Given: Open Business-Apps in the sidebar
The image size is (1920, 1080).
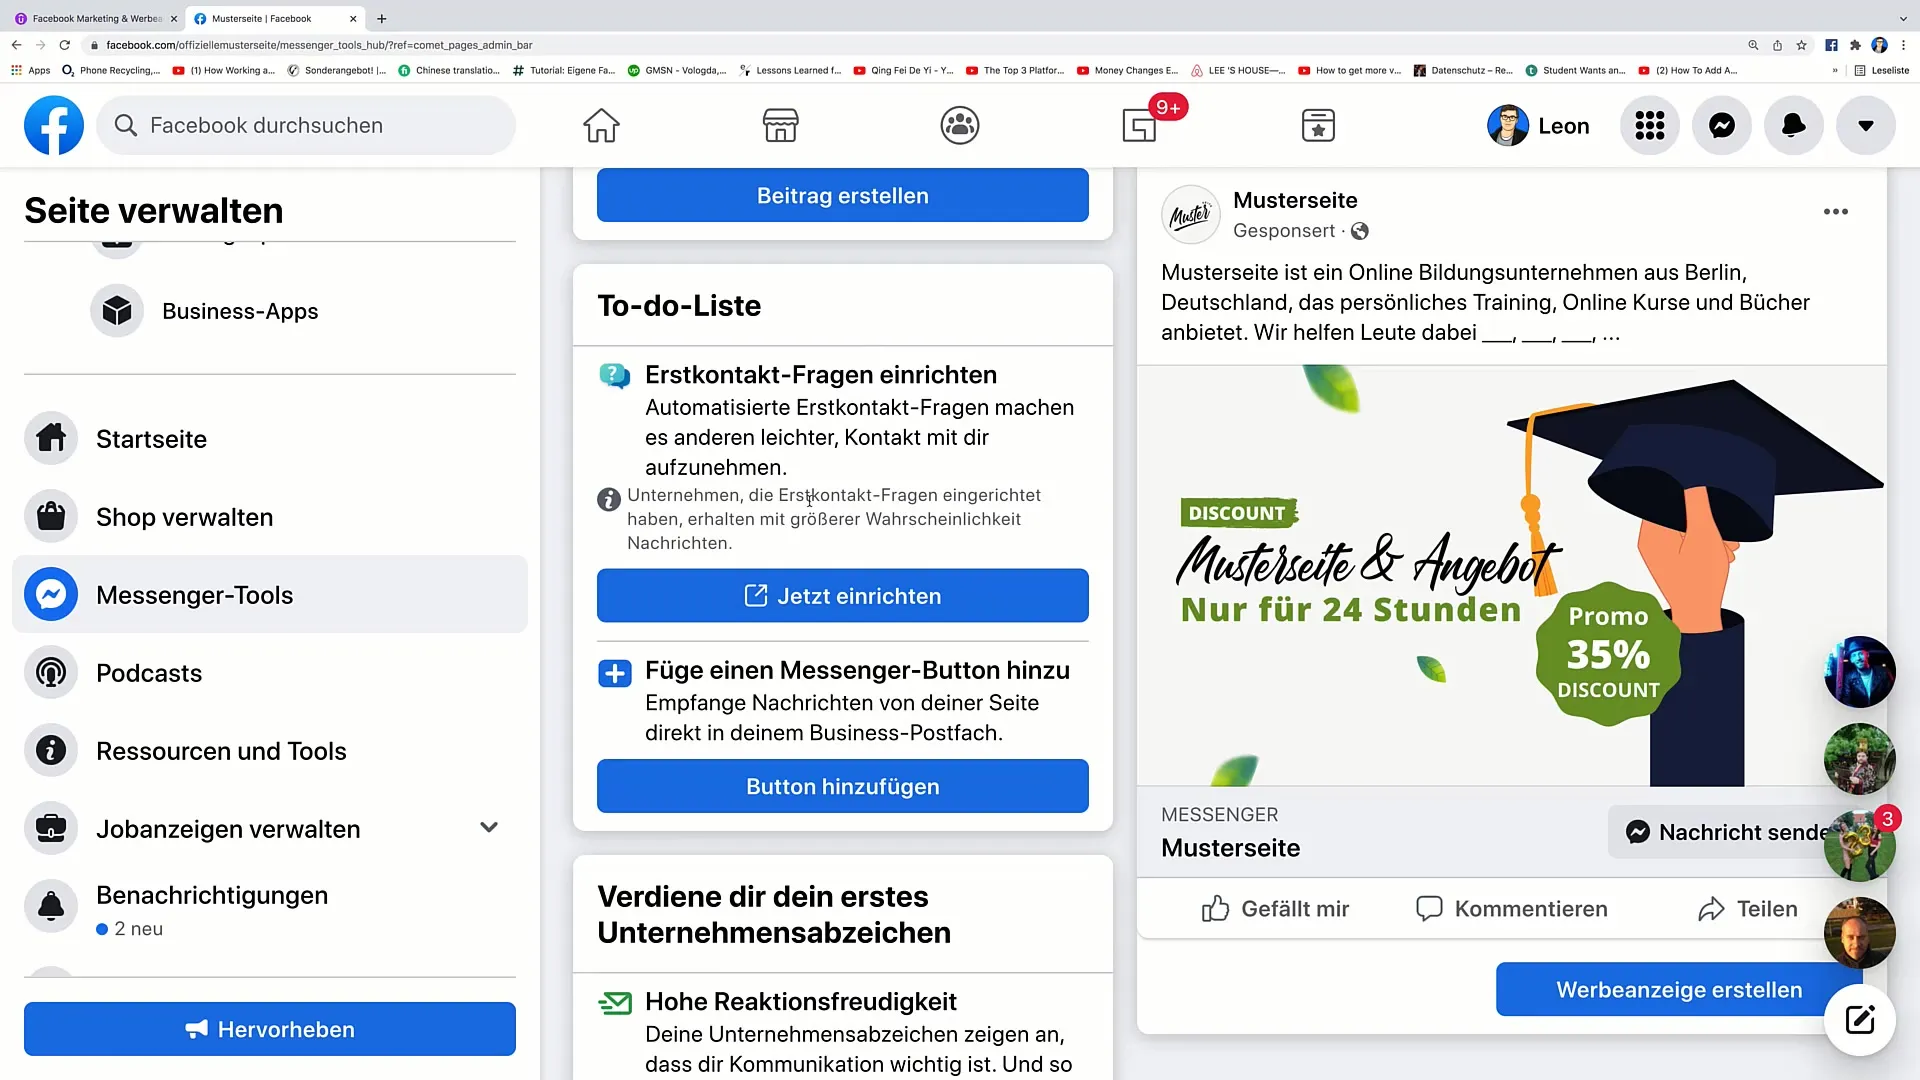Looking at the screenshot, I should pyautogui.click(x=240, y=311).
